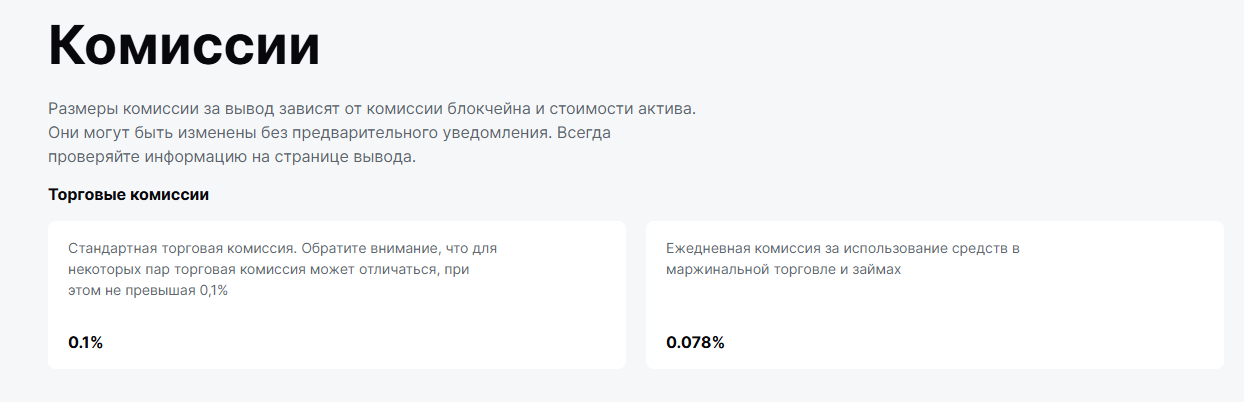
Task: Click the line "этом не превышая 0,1%"
Action: click(x=148, y=290)
